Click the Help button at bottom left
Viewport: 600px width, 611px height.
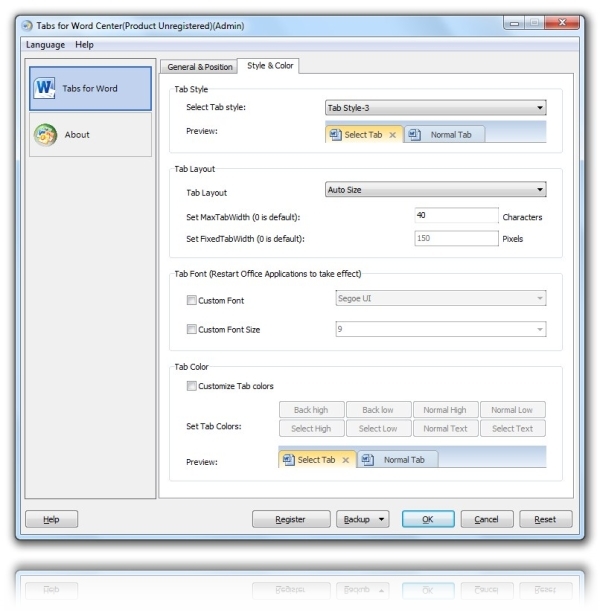coord(51,519)
